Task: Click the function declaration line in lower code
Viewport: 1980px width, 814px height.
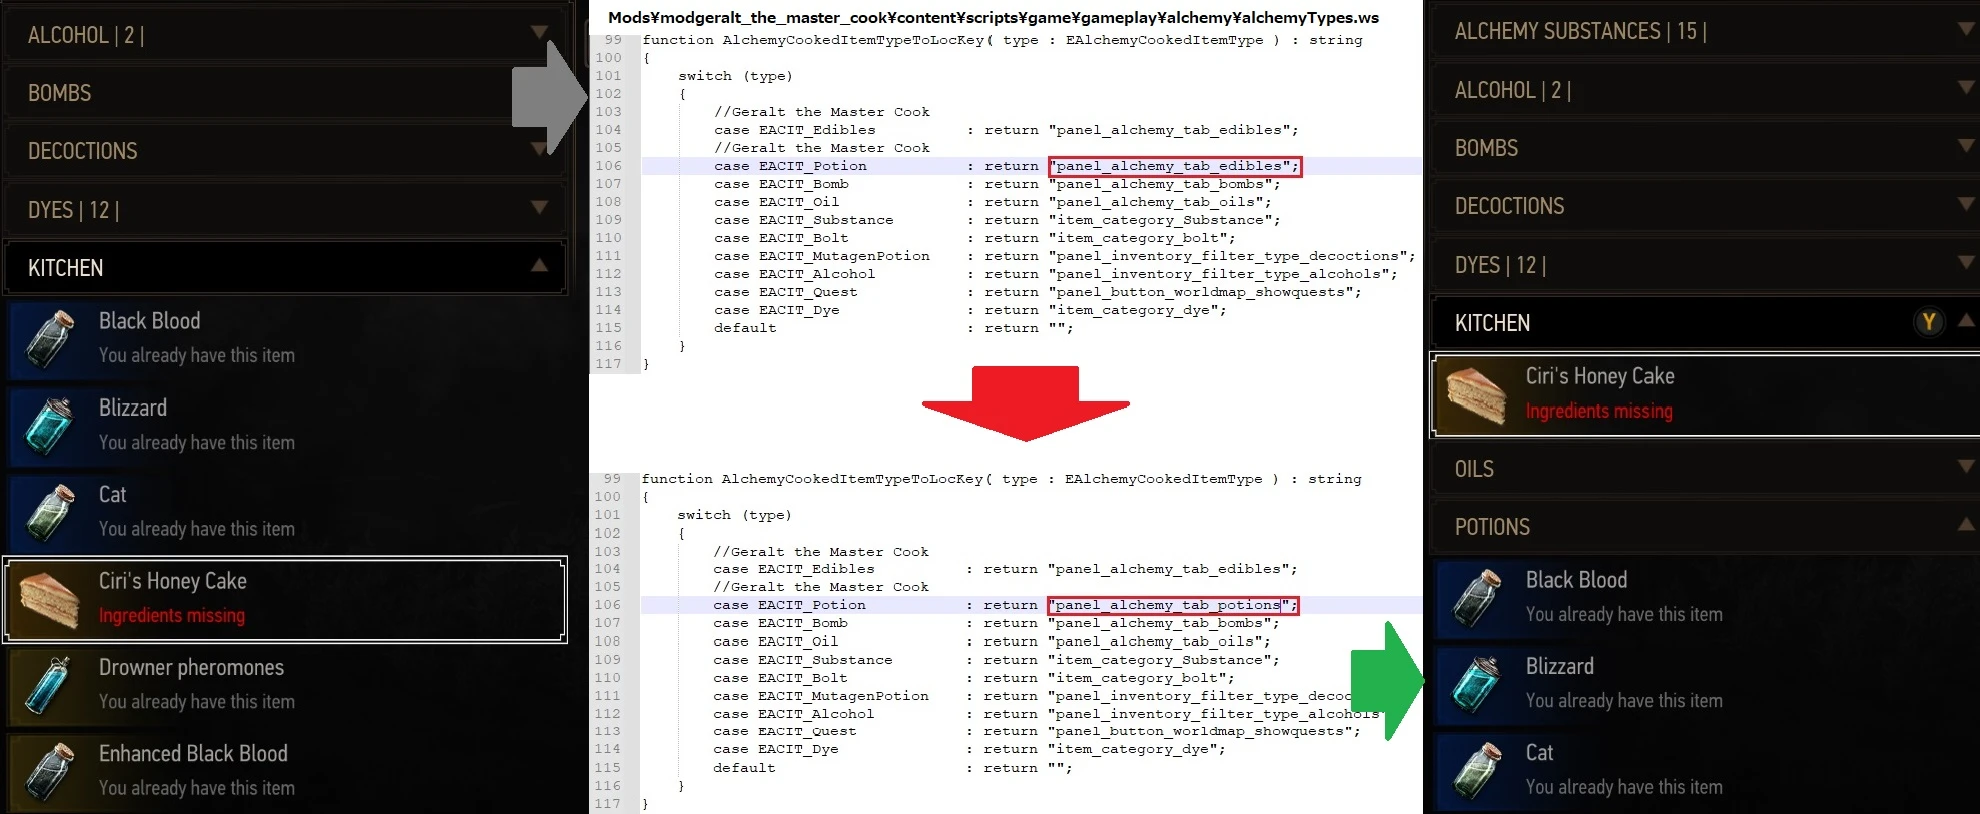Action: click(1001, 479)
